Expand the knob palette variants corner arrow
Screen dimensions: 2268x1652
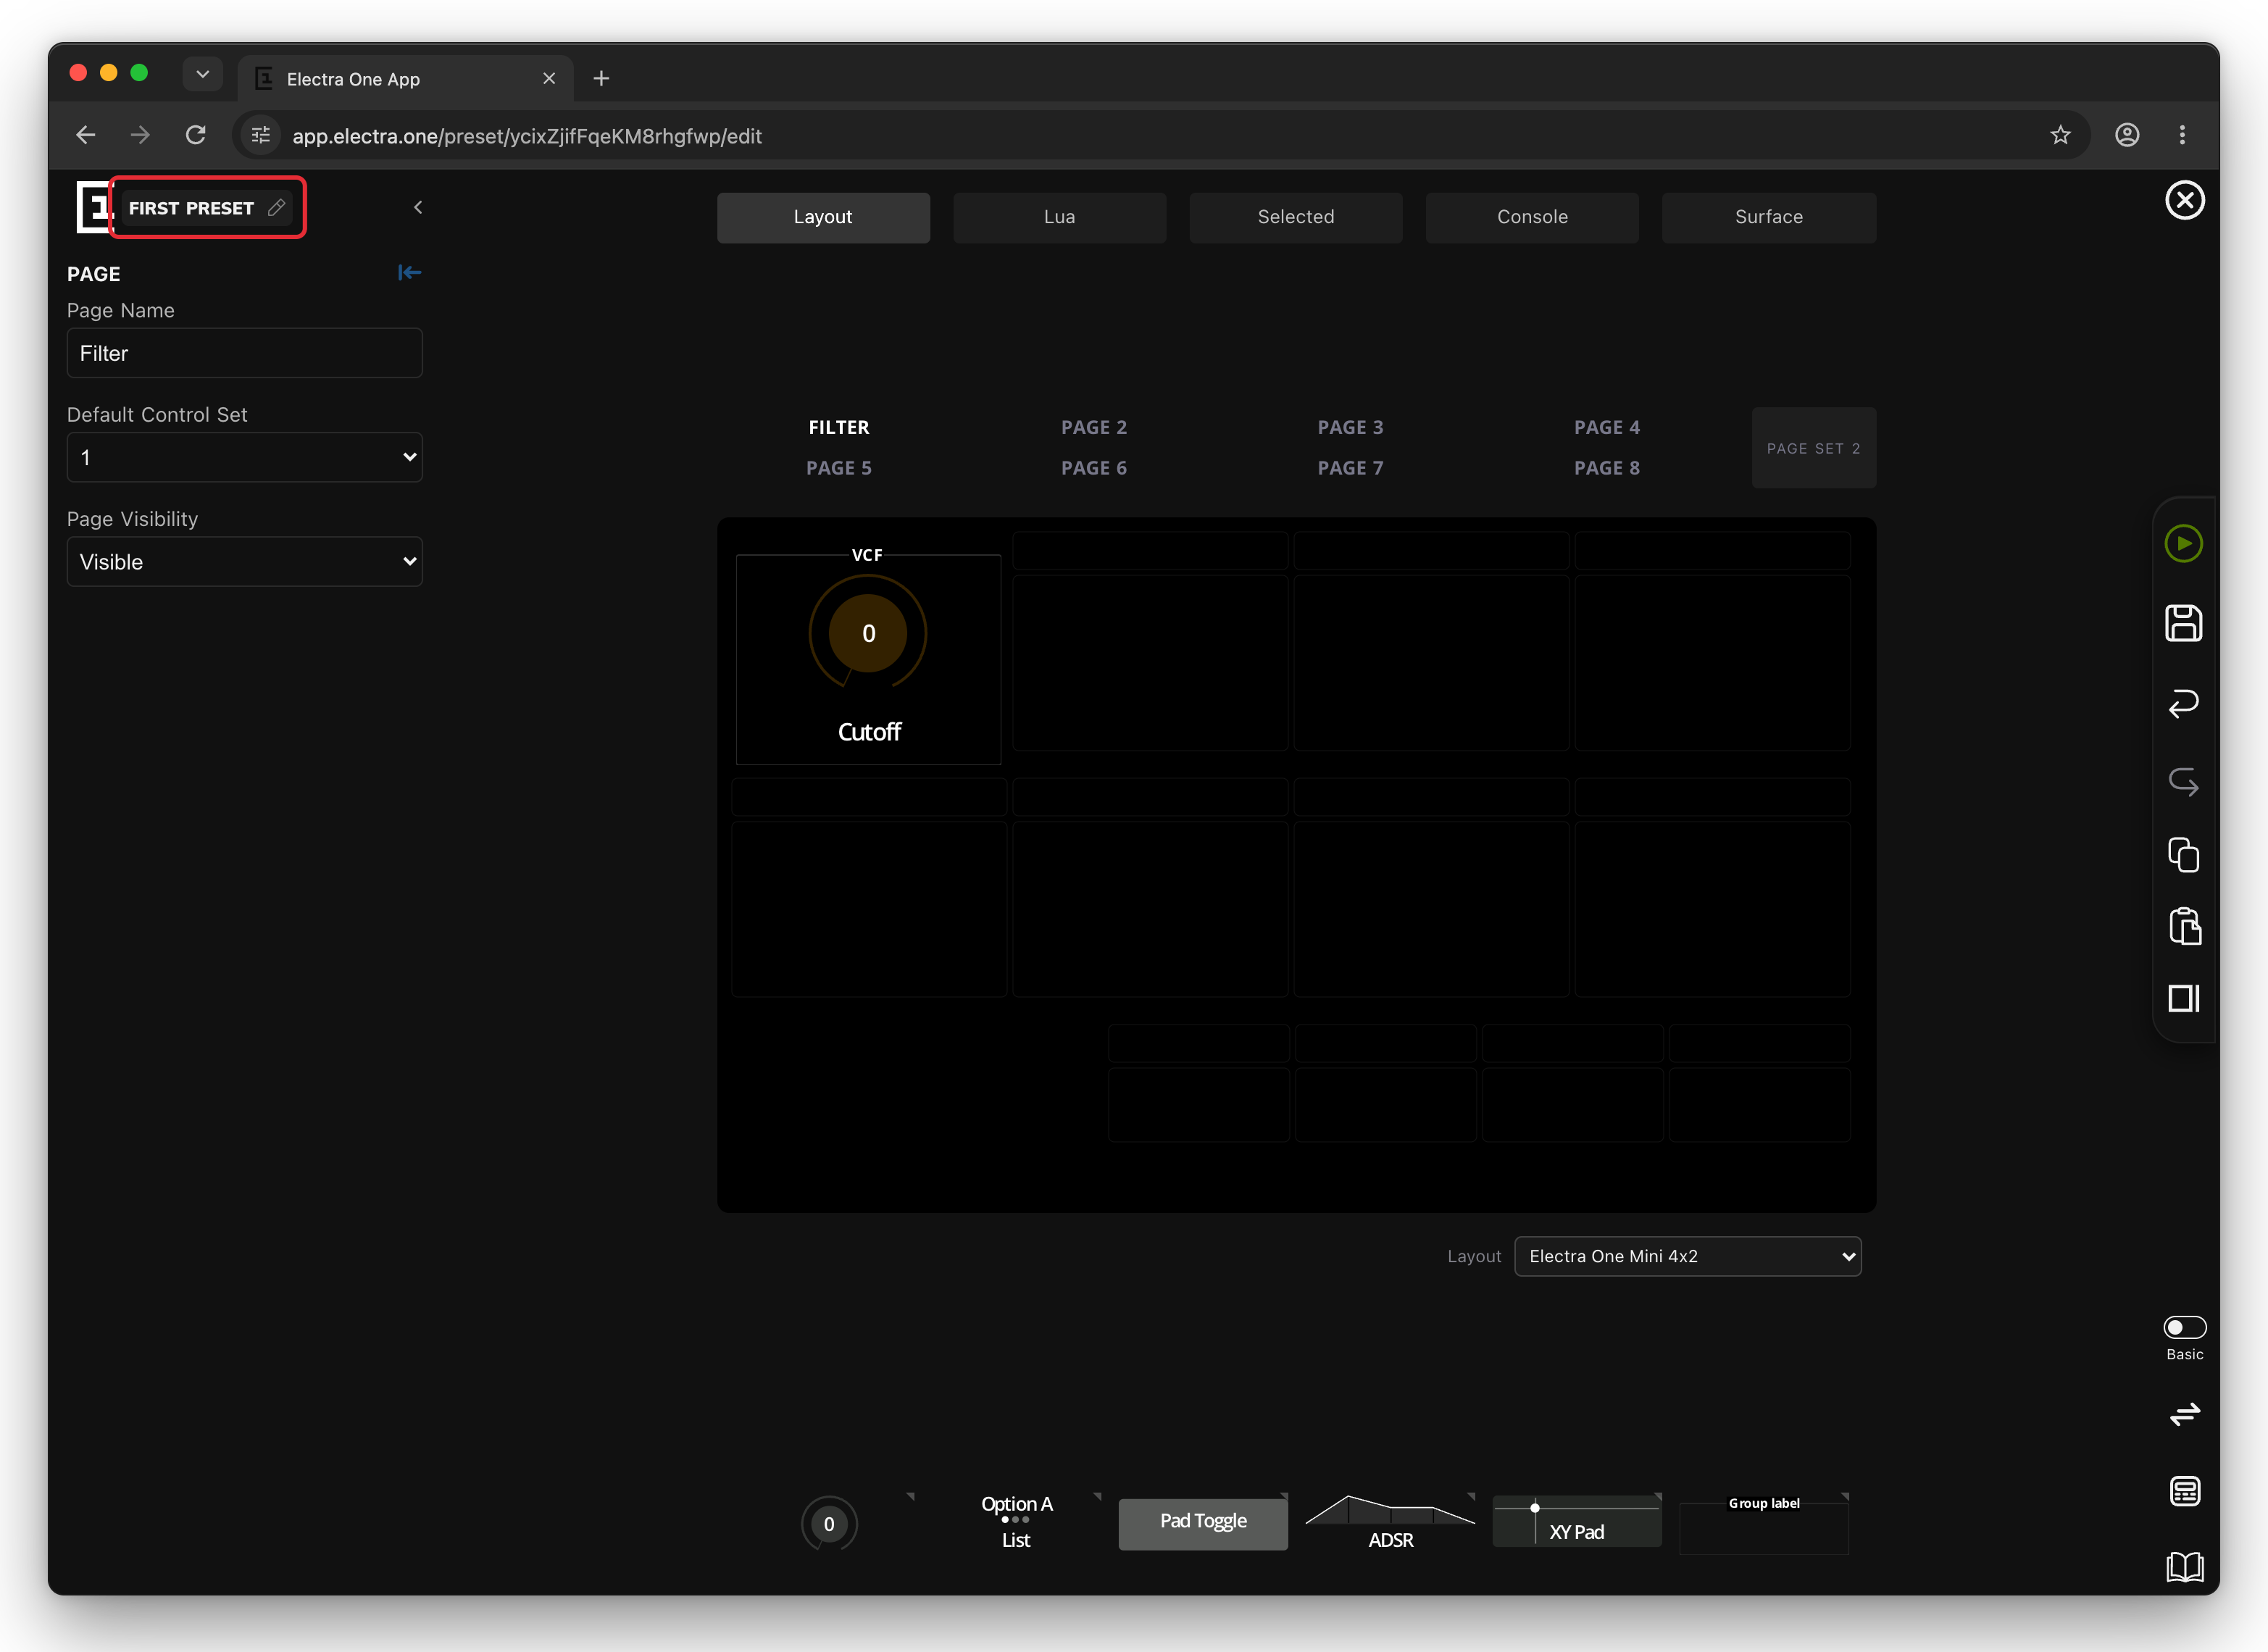[910, 1497]
